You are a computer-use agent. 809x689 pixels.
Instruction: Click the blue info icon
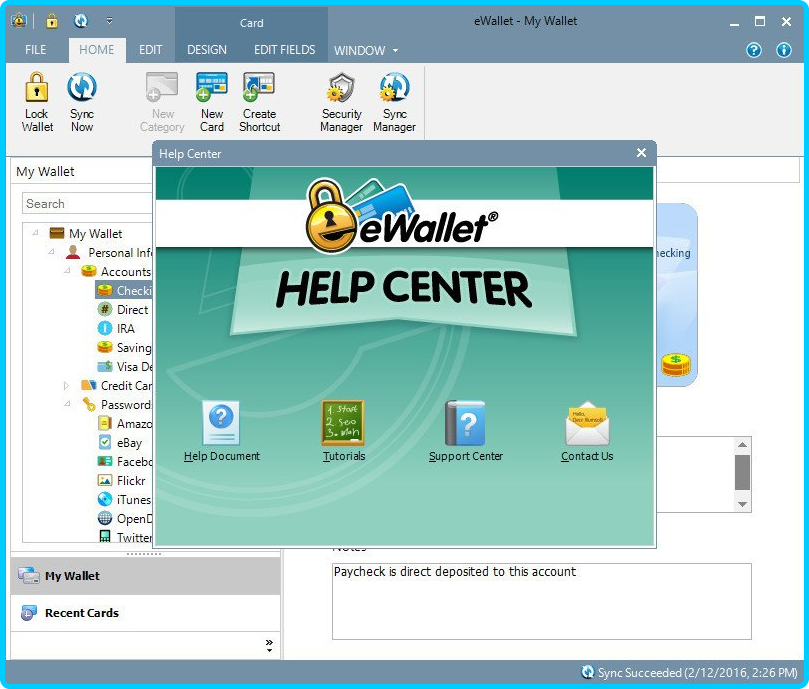point(784,50)
